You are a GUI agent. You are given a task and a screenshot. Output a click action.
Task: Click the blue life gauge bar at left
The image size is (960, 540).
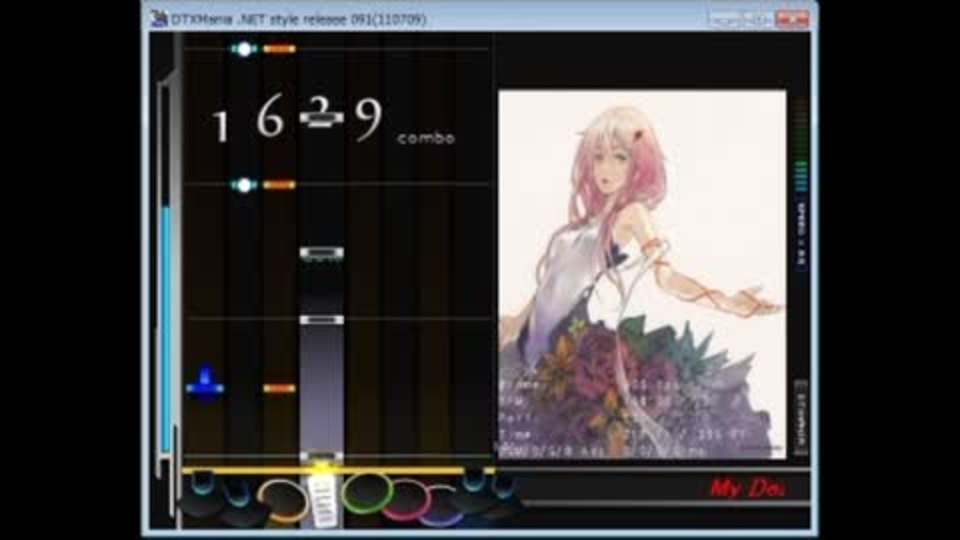tap(166, 329)
